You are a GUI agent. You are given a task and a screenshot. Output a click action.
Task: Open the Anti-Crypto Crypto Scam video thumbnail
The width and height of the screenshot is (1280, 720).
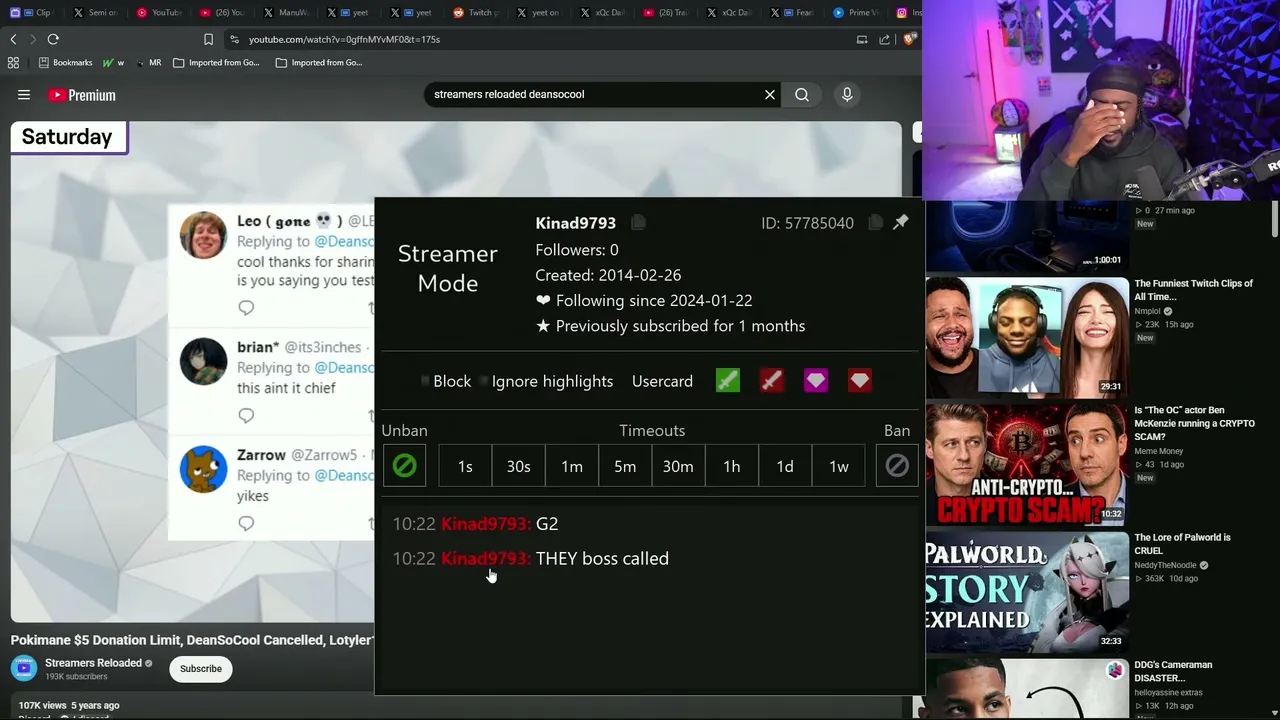pos(1026,463)
